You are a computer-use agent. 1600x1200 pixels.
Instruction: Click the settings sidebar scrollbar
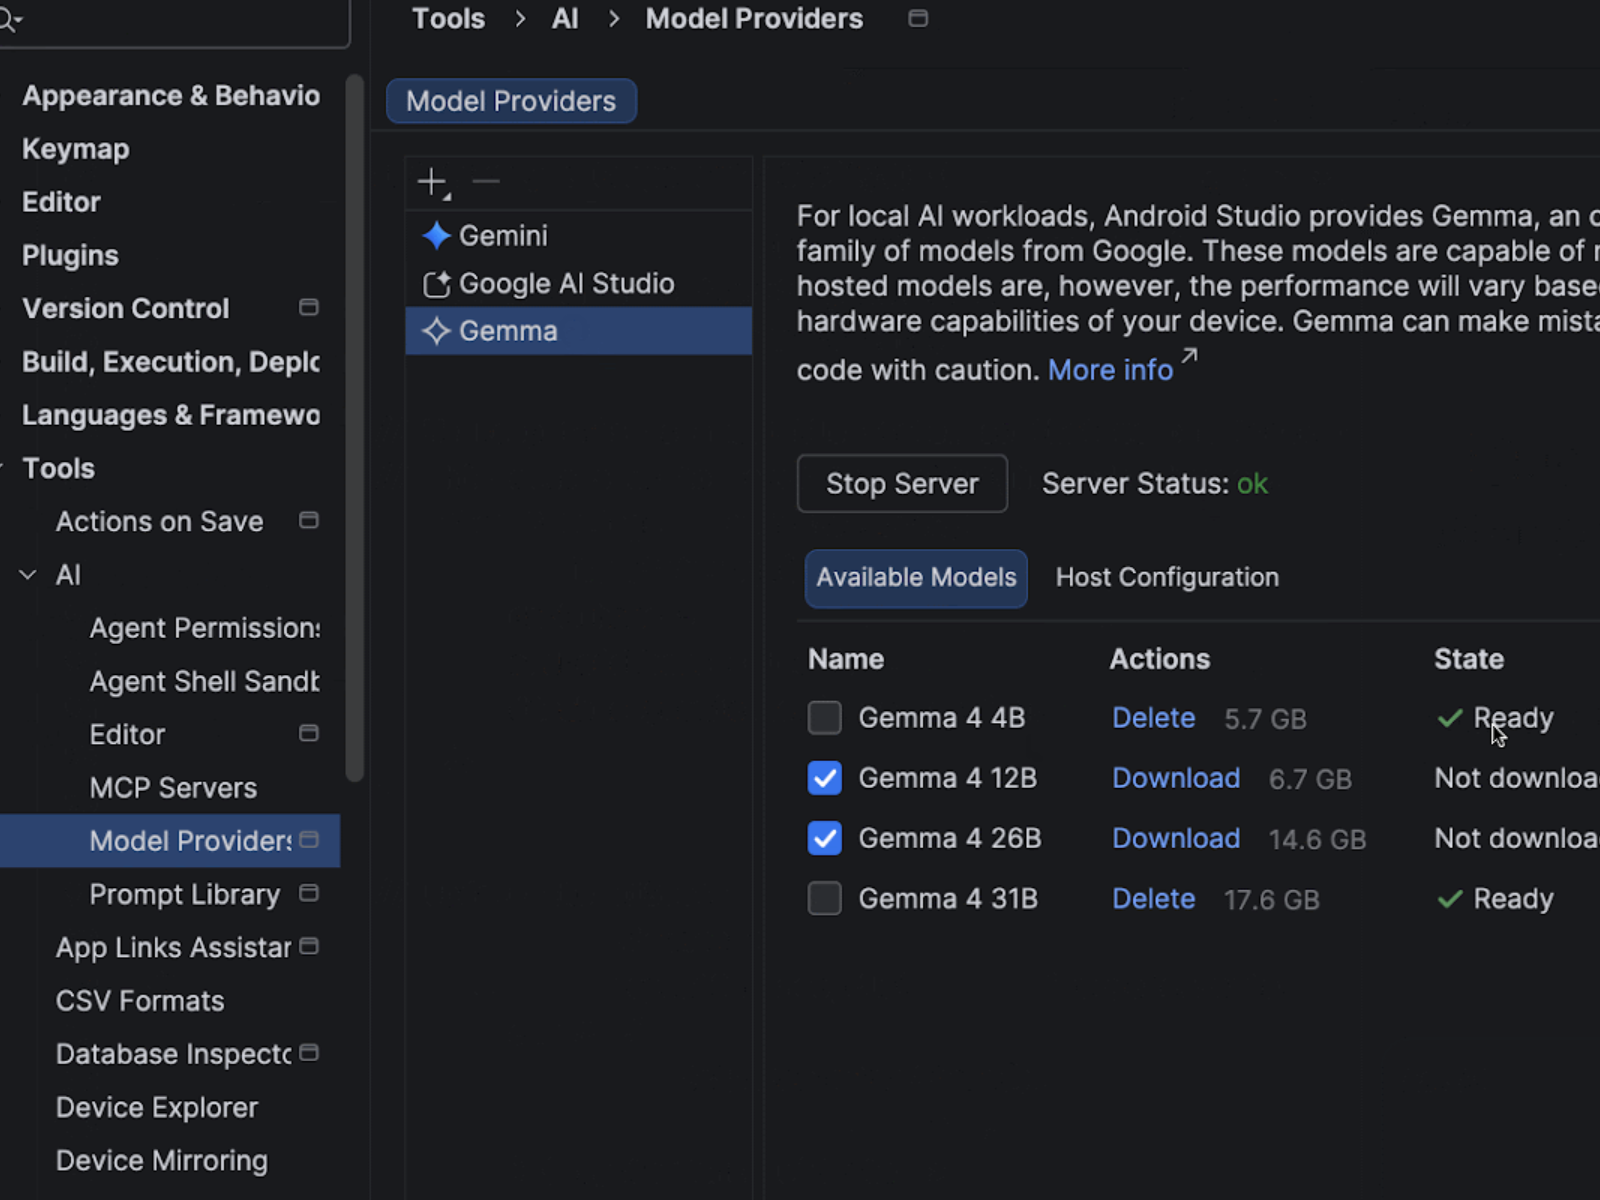[354, 428]
